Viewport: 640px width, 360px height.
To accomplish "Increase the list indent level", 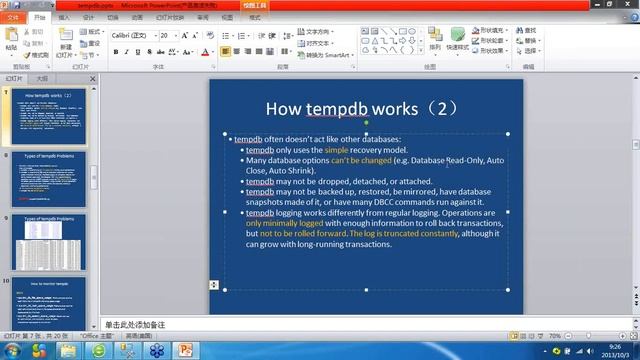I will (x=272, y=36).
